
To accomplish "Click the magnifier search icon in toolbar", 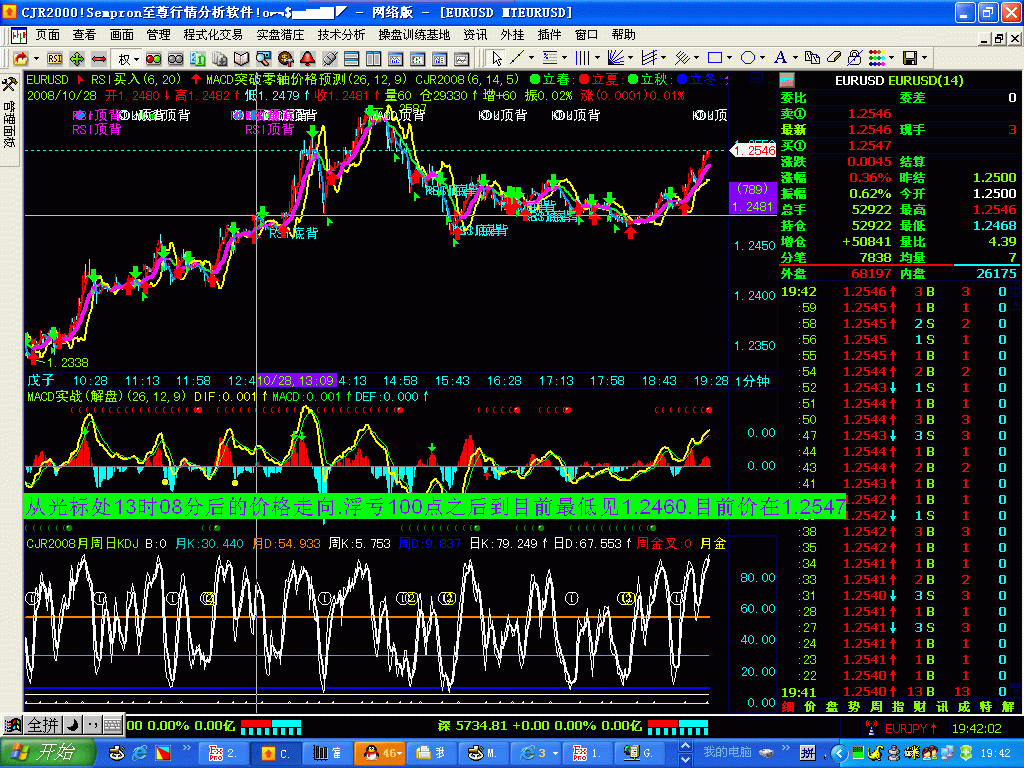I will pos(263,58).
